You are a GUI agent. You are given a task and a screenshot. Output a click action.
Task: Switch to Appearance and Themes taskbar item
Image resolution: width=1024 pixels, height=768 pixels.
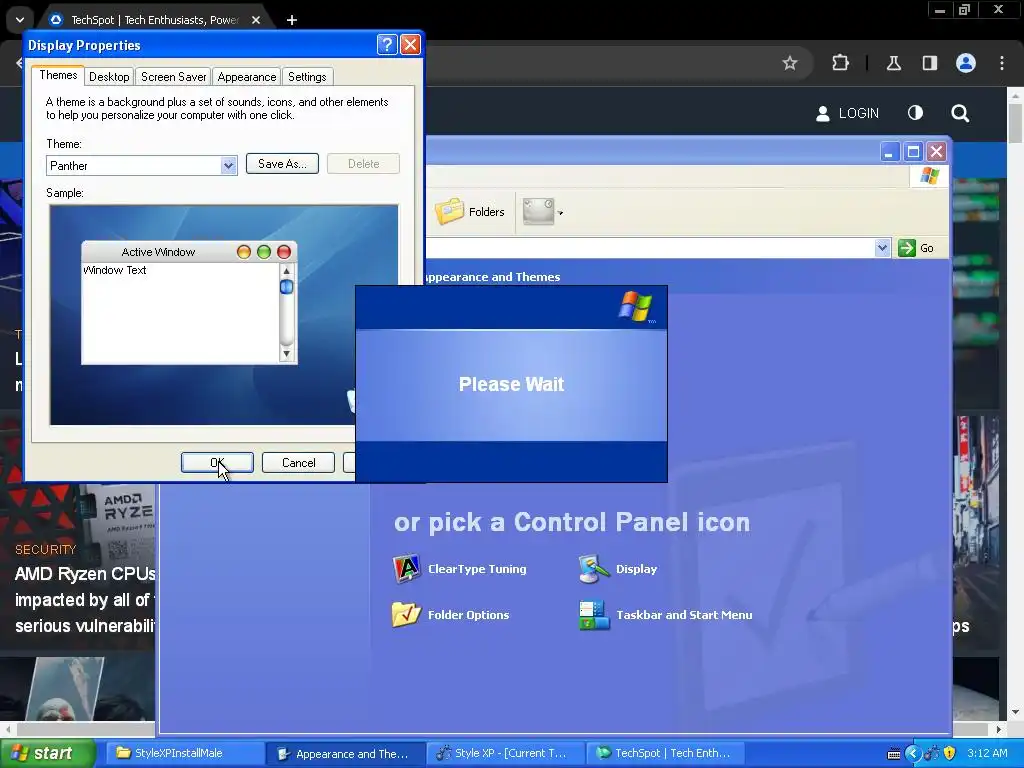(x=346, y=754)
